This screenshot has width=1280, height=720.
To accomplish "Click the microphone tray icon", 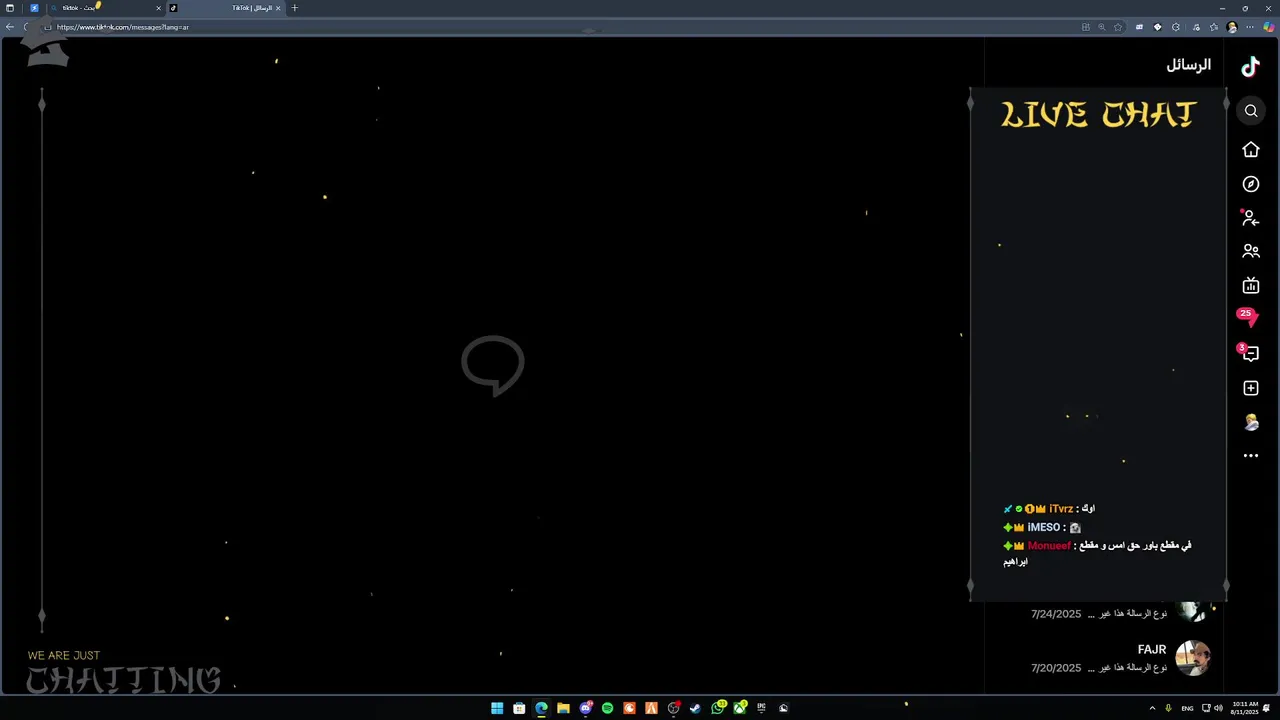I will (1168, 708).
